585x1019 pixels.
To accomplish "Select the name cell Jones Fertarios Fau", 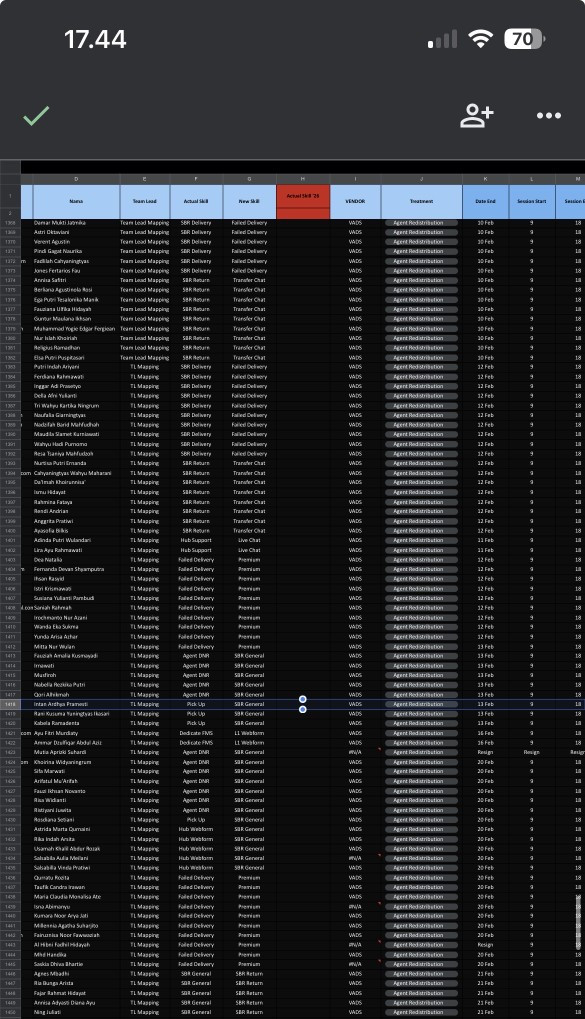I will [x=76, y=270].
